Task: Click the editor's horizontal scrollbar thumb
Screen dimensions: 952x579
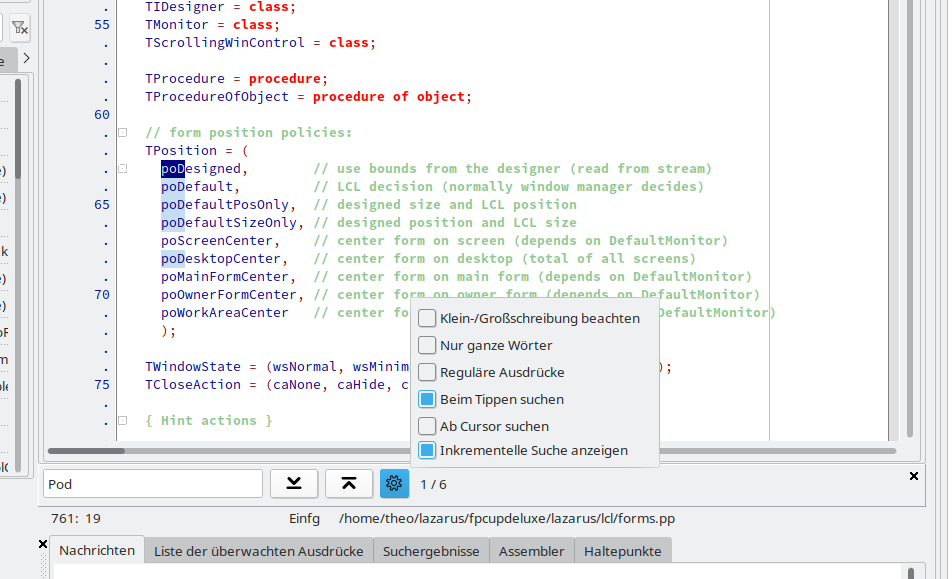Action: point(86,451)
